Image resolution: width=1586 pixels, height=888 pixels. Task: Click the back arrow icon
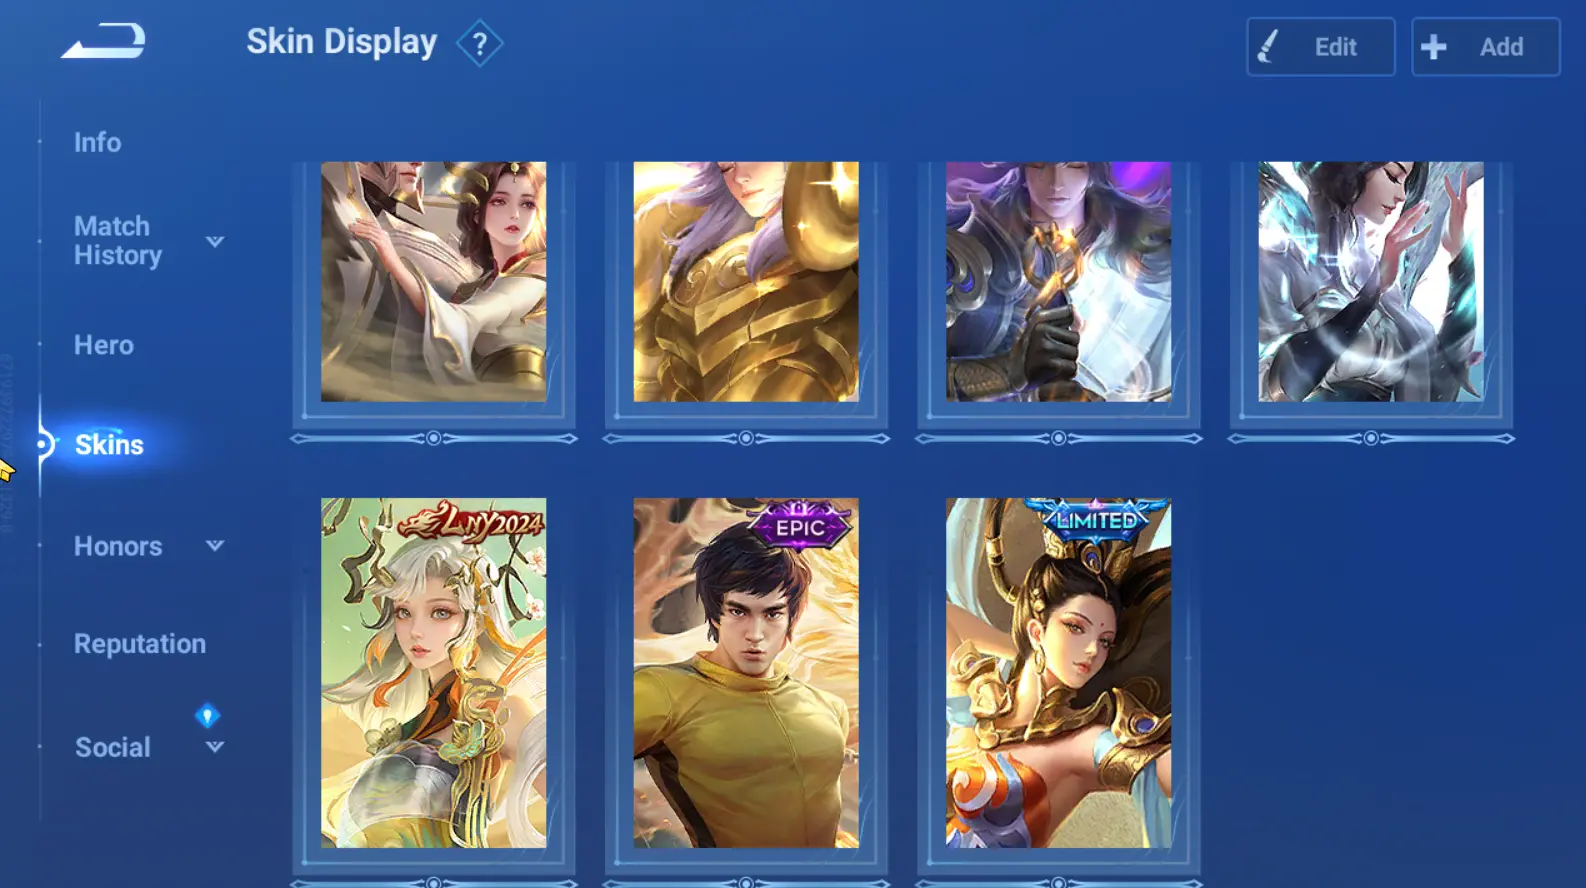103,42
